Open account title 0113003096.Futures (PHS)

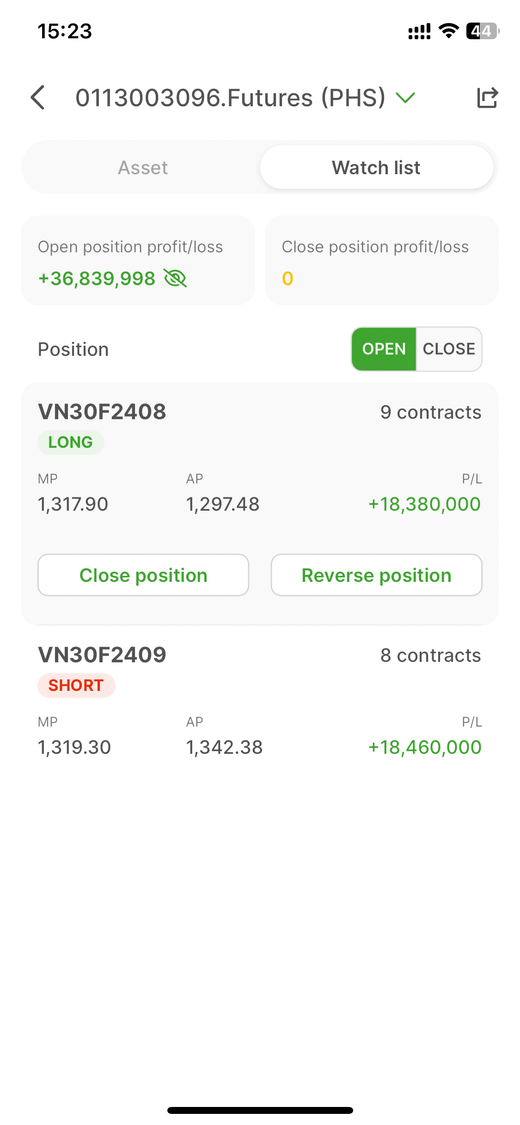[x=230, y=98]
